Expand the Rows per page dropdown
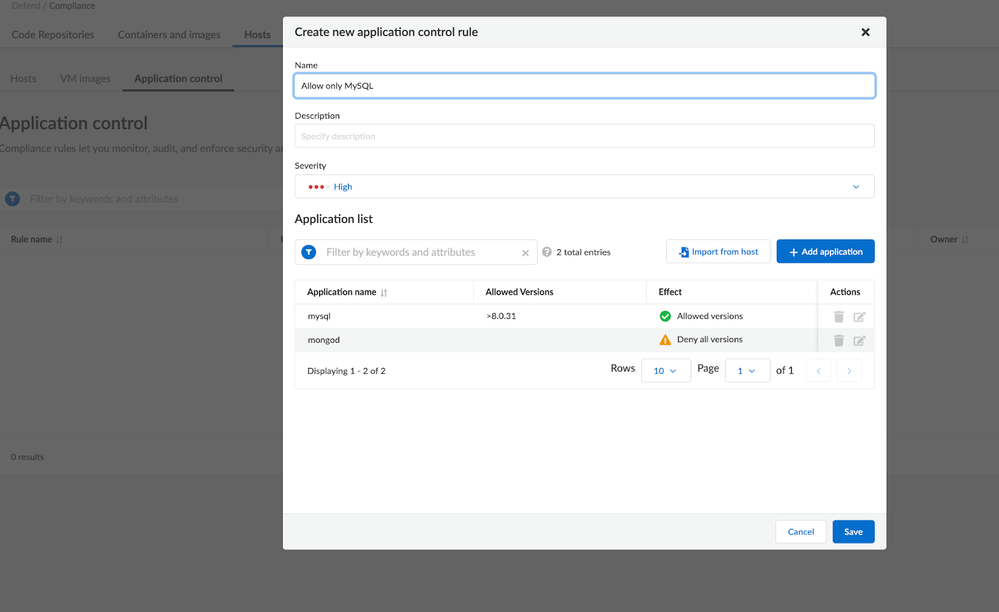The width and height of the screenshot is (999, 612). 665,371
